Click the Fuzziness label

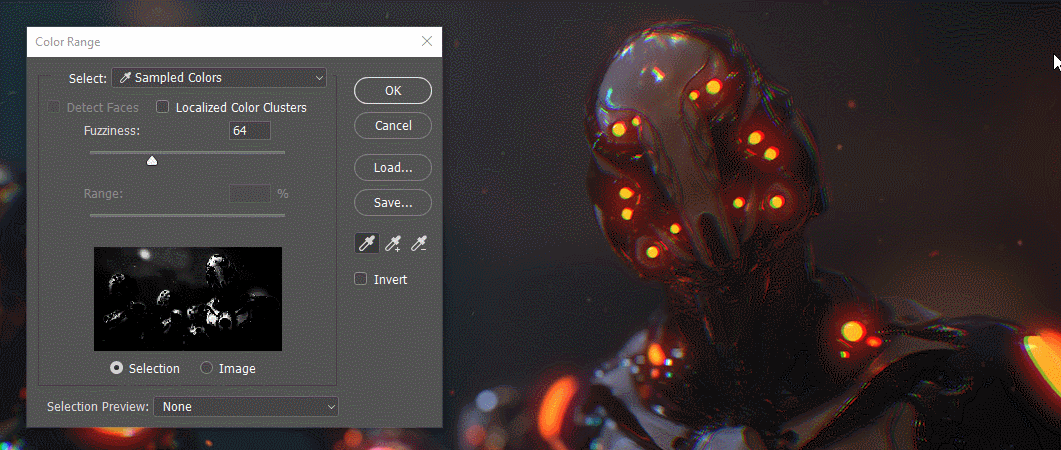coord(112,131)
